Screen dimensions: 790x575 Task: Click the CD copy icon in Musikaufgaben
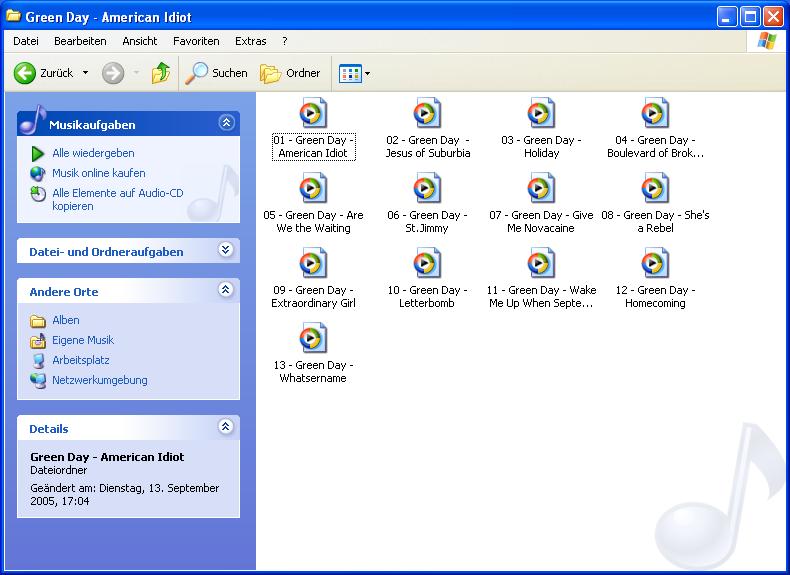(x=38, y=194)
